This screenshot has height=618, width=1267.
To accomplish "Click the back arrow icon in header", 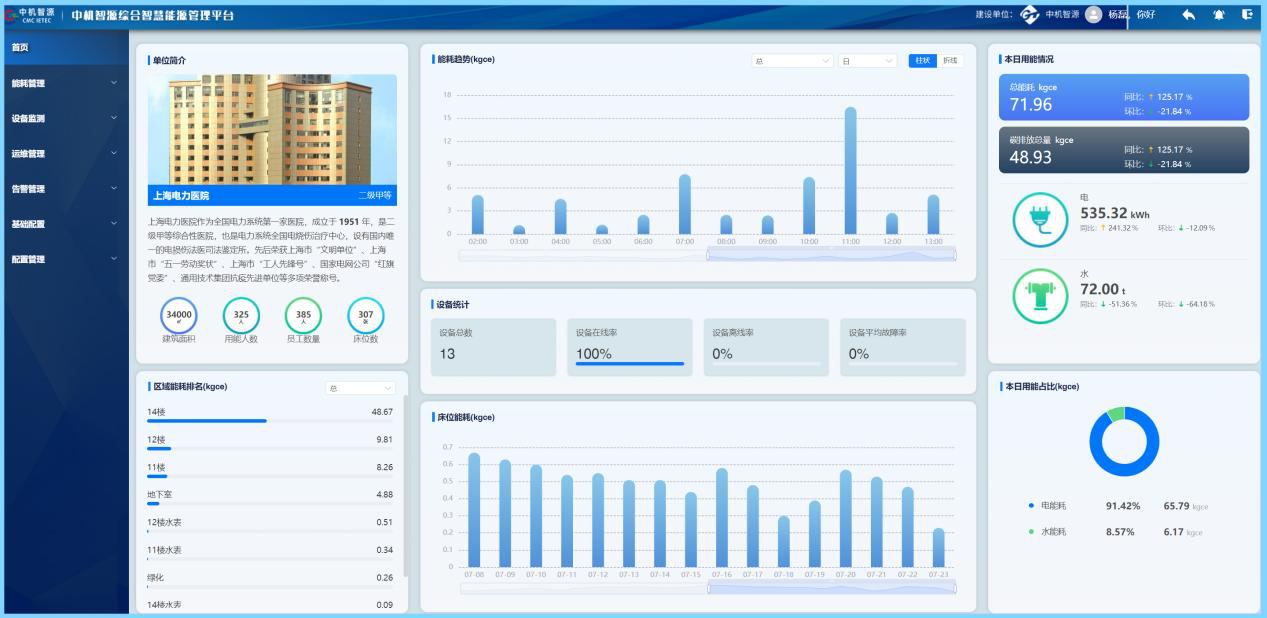I will pyautogui.click(x=1188, y=15).
